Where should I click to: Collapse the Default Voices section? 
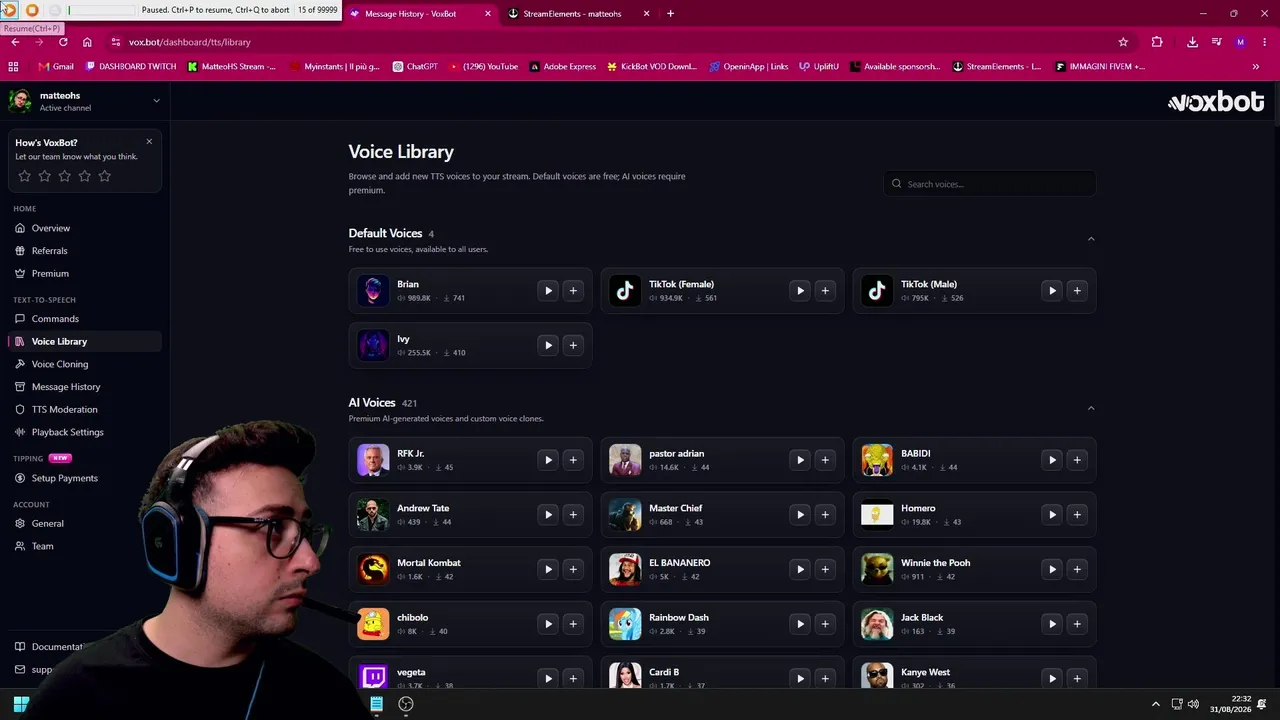tap(1091, 239)
